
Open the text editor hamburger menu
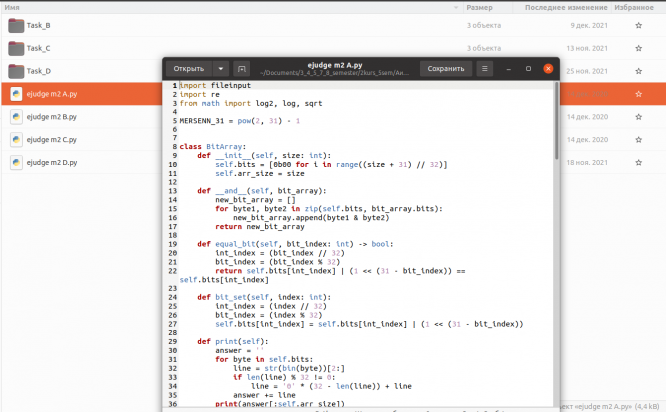[x=485, y=69]
